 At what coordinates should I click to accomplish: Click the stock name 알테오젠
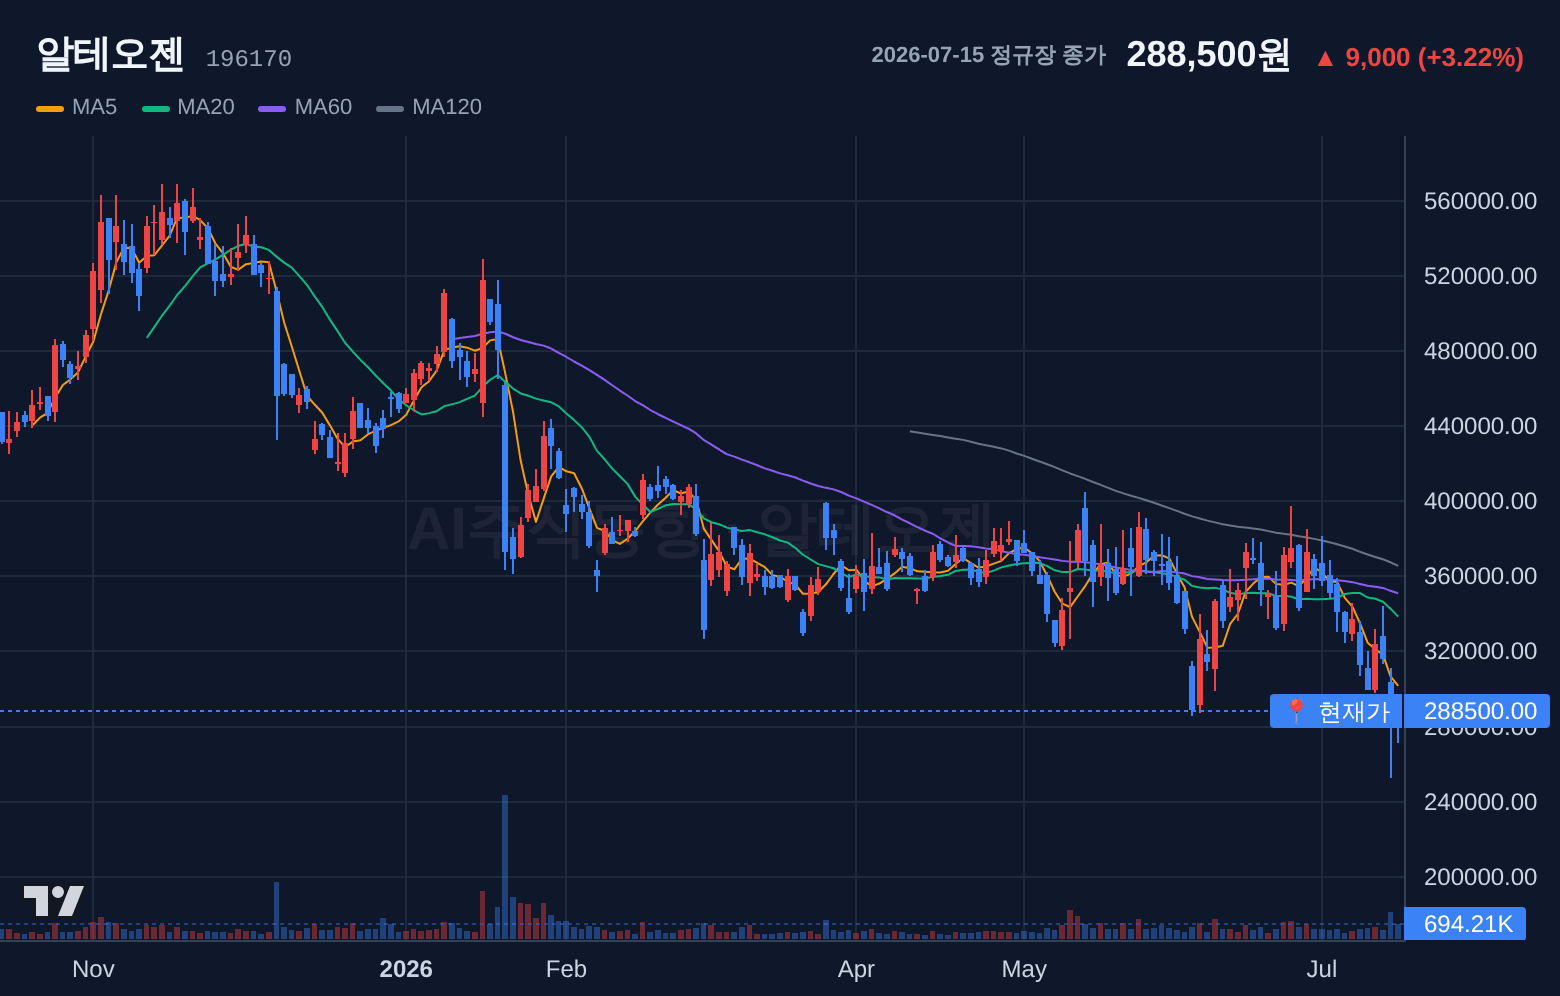[110, 54]
